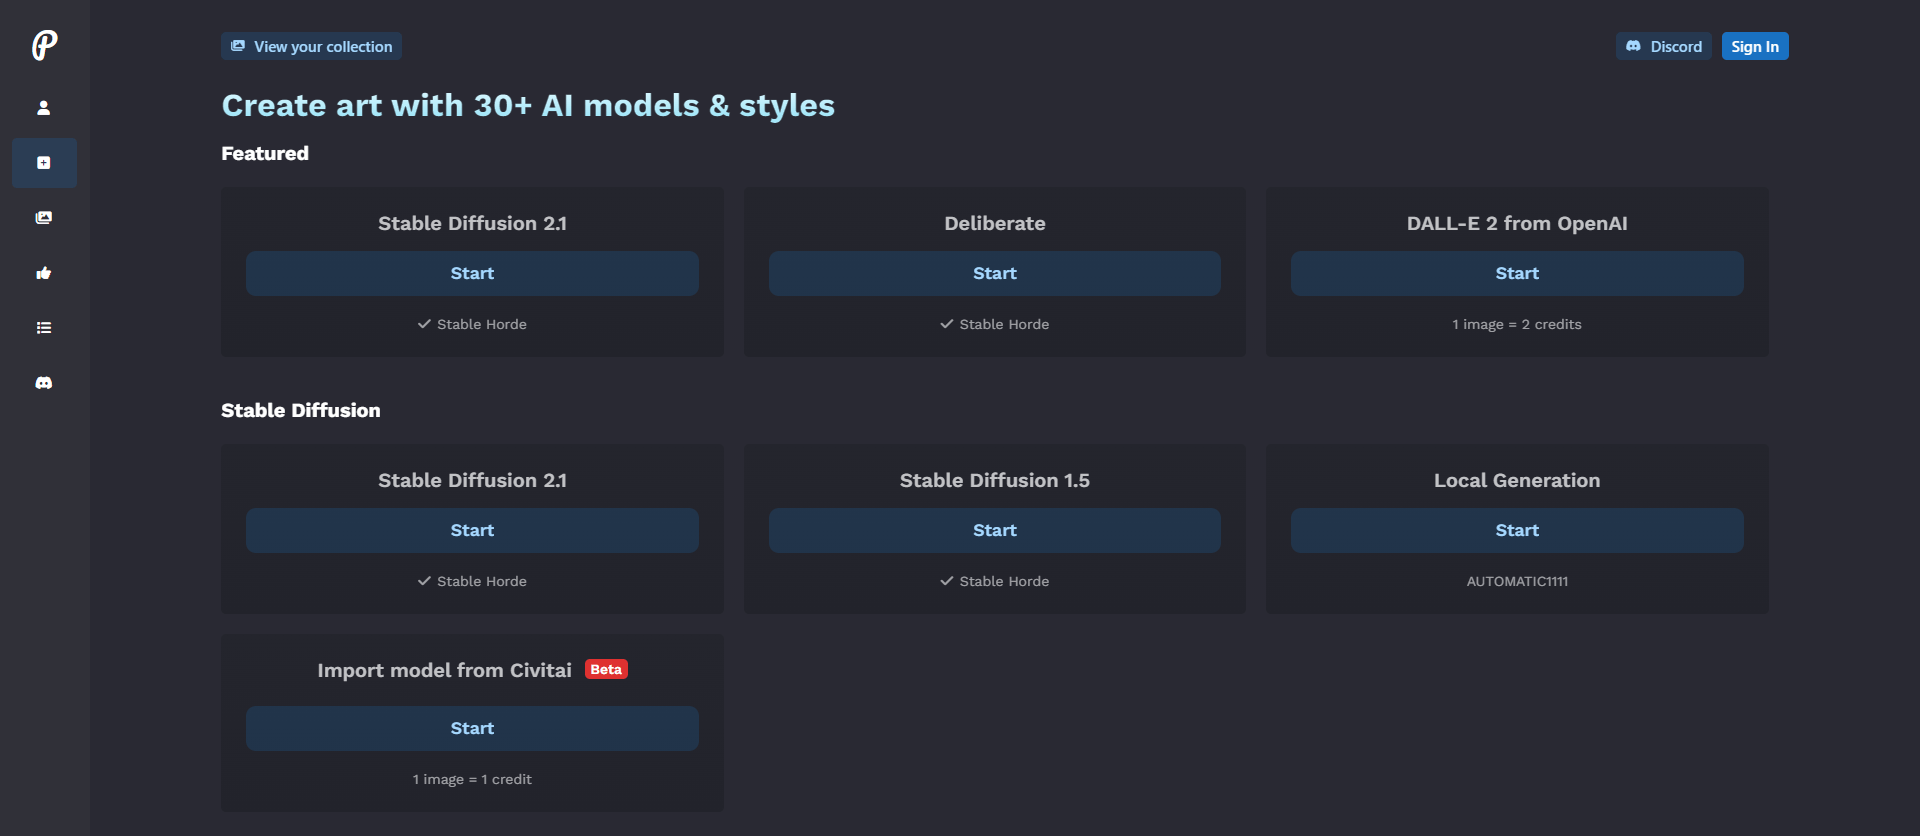This screenshot has height=836, width=1920.
Task: Click the Pixelz logo in sidebar
Action: coord(44,45)
